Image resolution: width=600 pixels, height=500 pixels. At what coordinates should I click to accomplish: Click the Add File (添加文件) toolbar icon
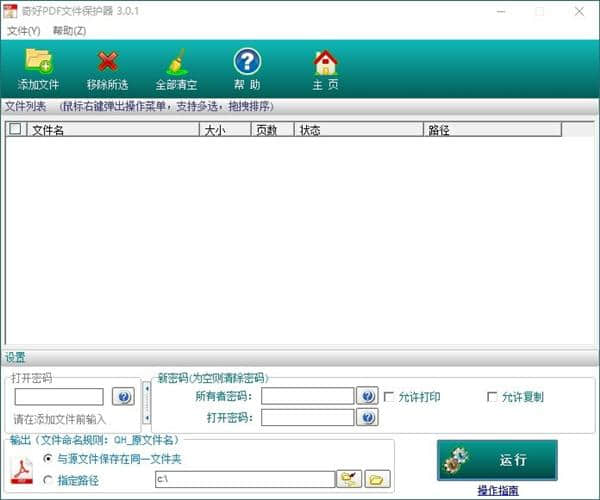(x=38, y=69)
